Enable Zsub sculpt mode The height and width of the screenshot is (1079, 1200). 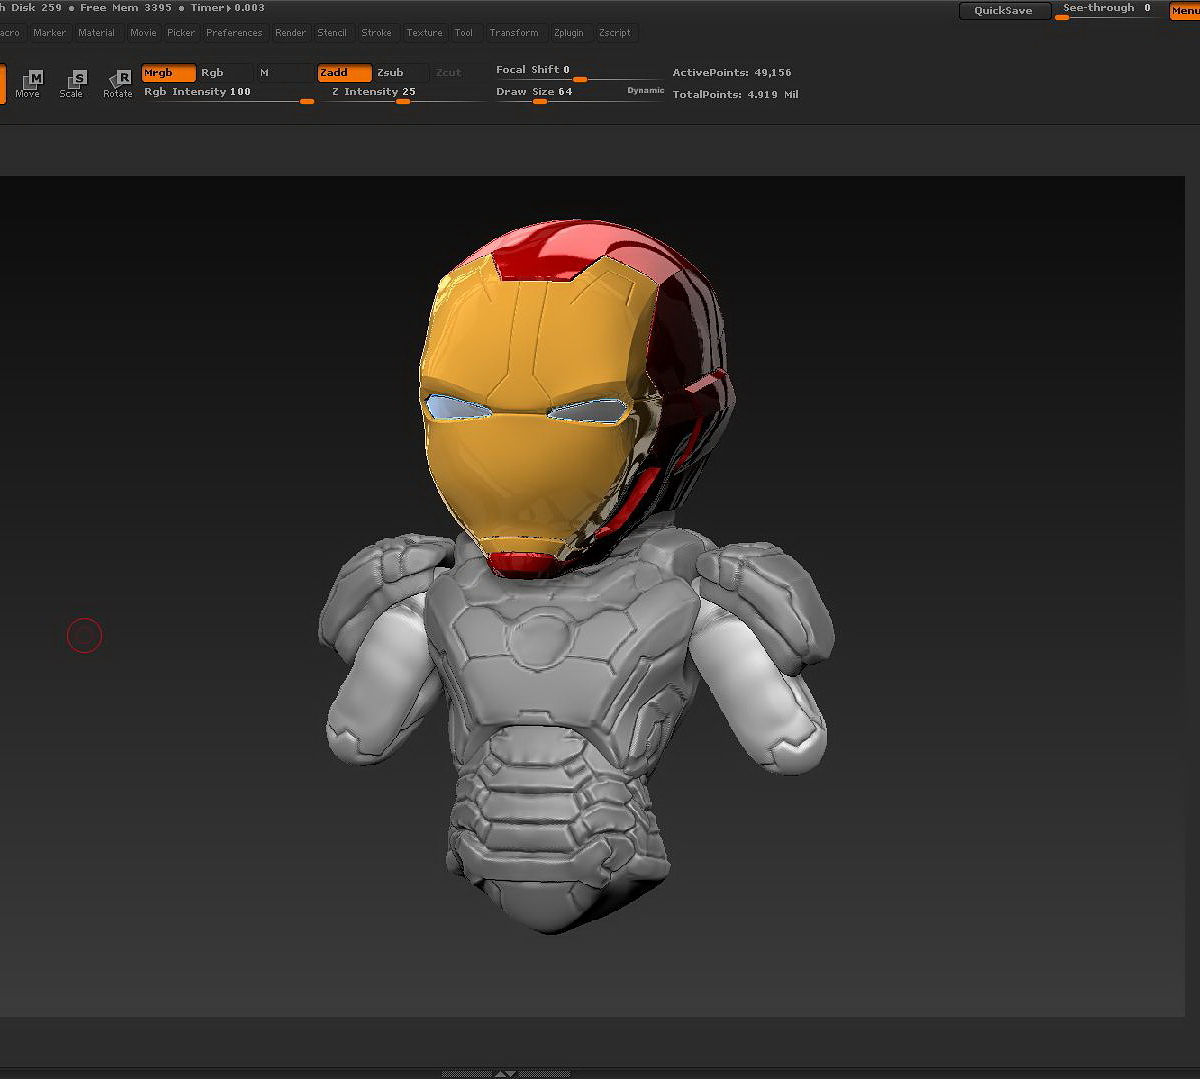pos(401,73)
